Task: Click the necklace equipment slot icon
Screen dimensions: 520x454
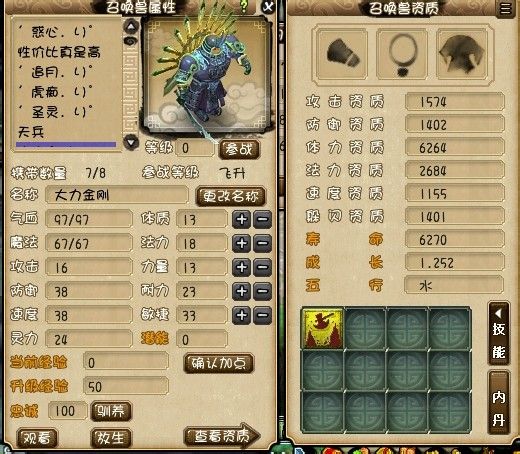Action: click(x=402, y=53)
